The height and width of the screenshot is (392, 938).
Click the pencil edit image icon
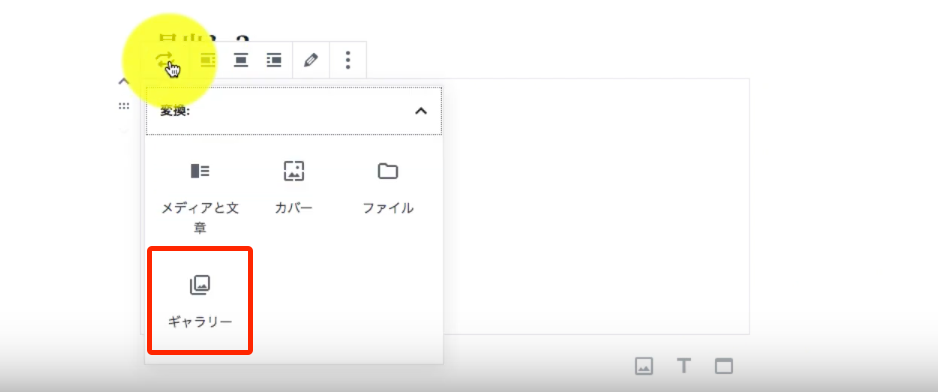tap(310, 60)
